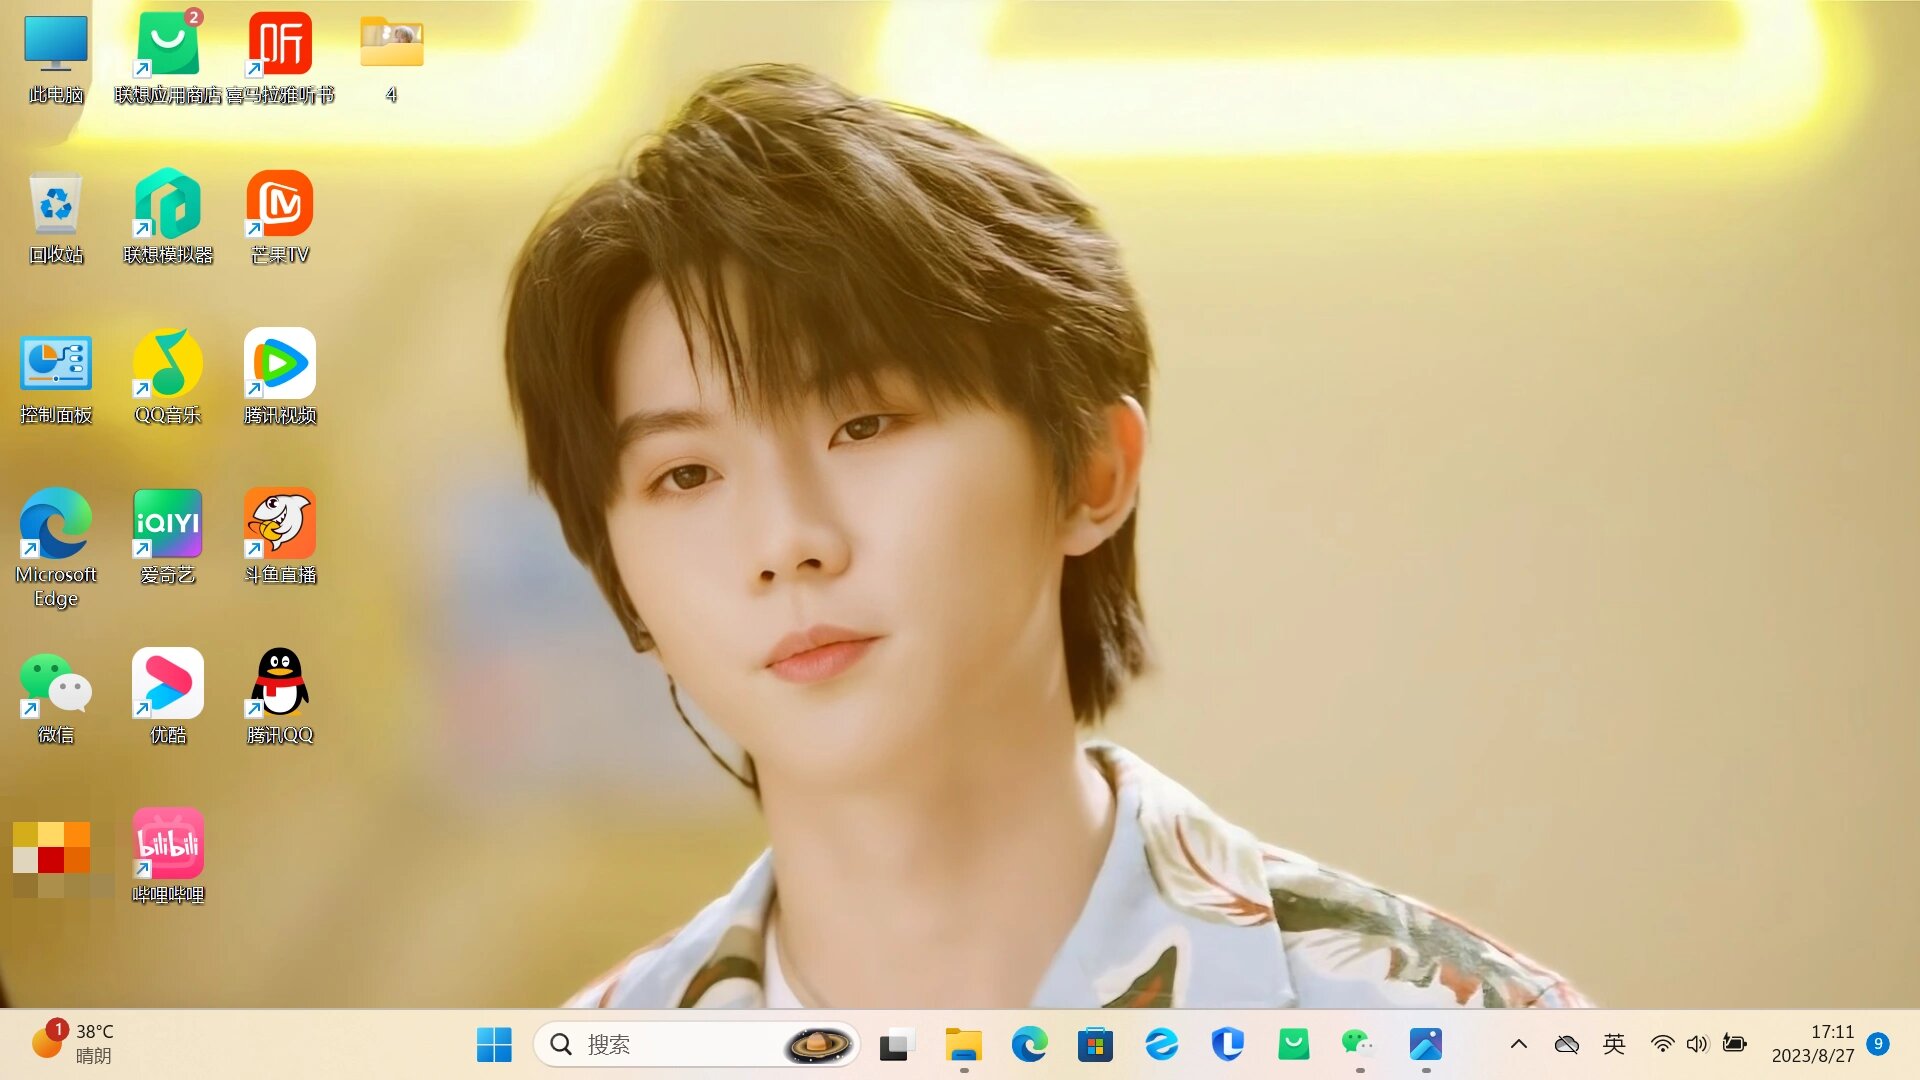The image size is (1920, 1080).
Task: Show hidden system tray icons
Action: (x=1518, y=1045)
